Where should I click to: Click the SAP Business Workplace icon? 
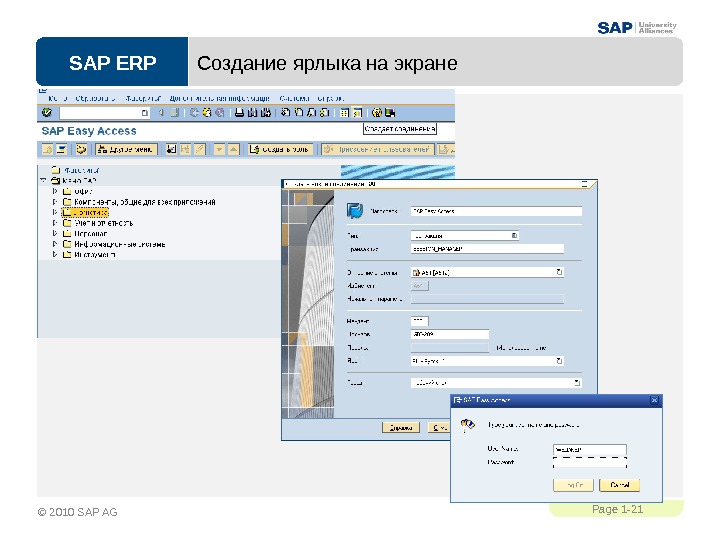(x=81, y=149)
